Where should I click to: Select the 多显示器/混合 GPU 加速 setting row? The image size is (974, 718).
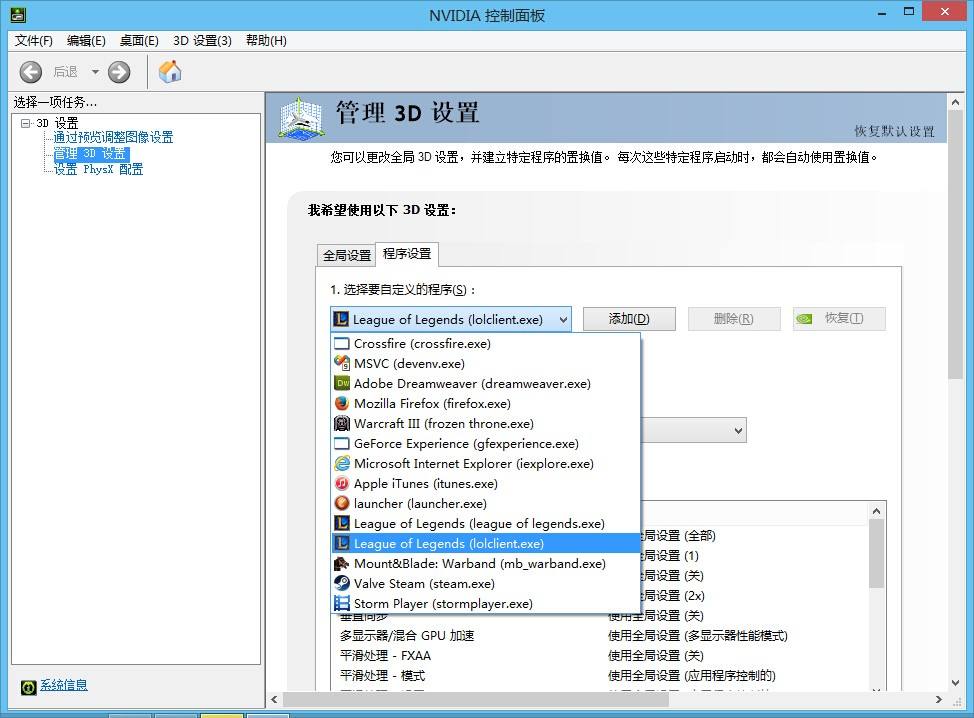point(601,635)
